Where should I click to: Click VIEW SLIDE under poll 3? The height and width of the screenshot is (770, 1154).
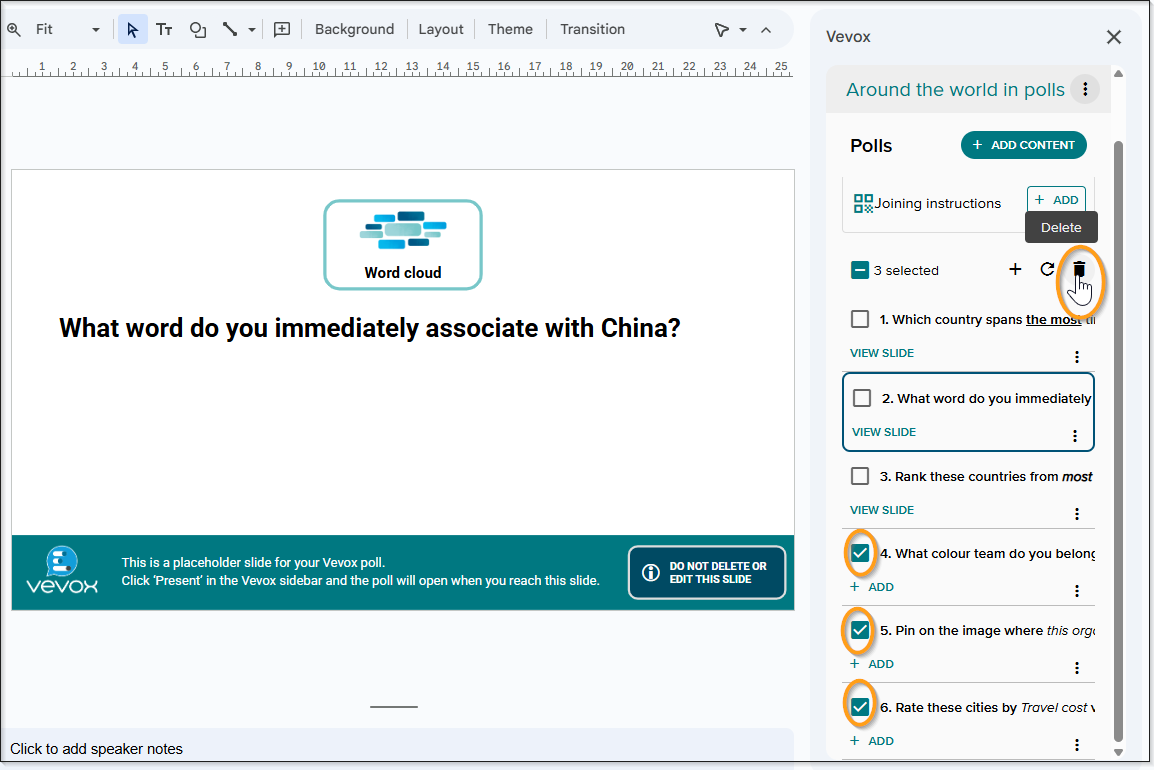[882, 510]
